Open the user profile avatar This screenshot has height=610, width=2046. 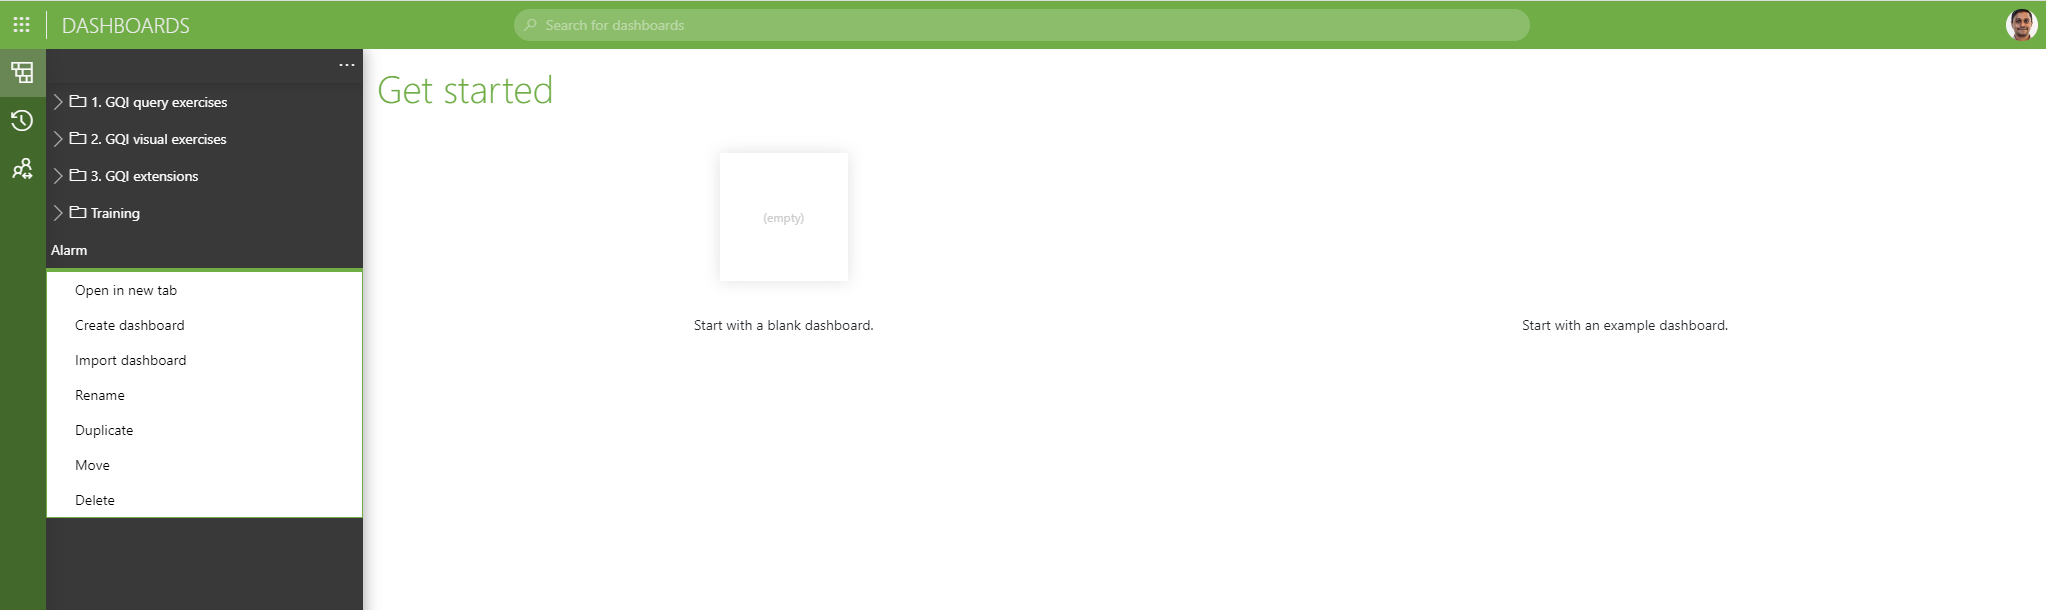(x=2021, y=25)
